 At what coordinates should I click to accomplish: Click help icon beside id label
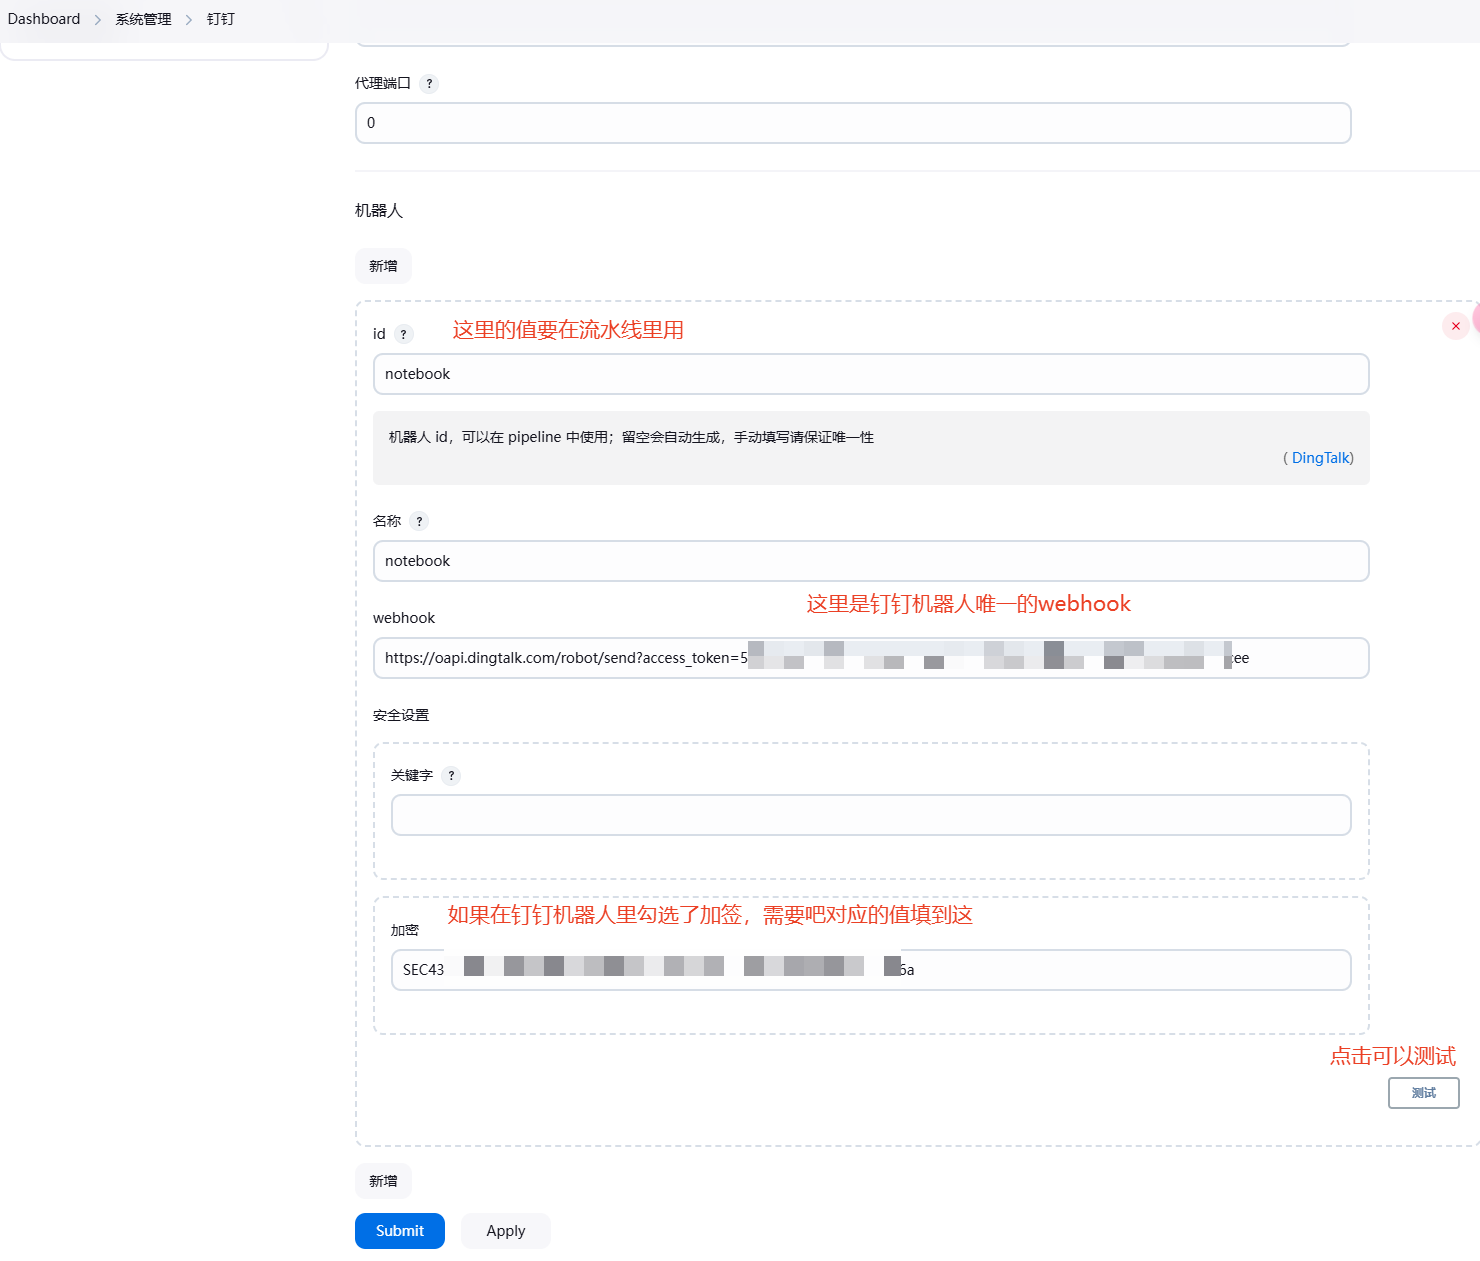pos(403,334)
